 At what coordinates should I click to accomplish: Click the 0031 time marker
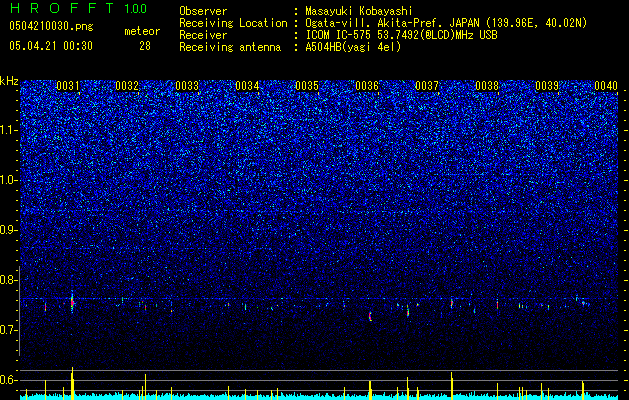pos(68,86)
